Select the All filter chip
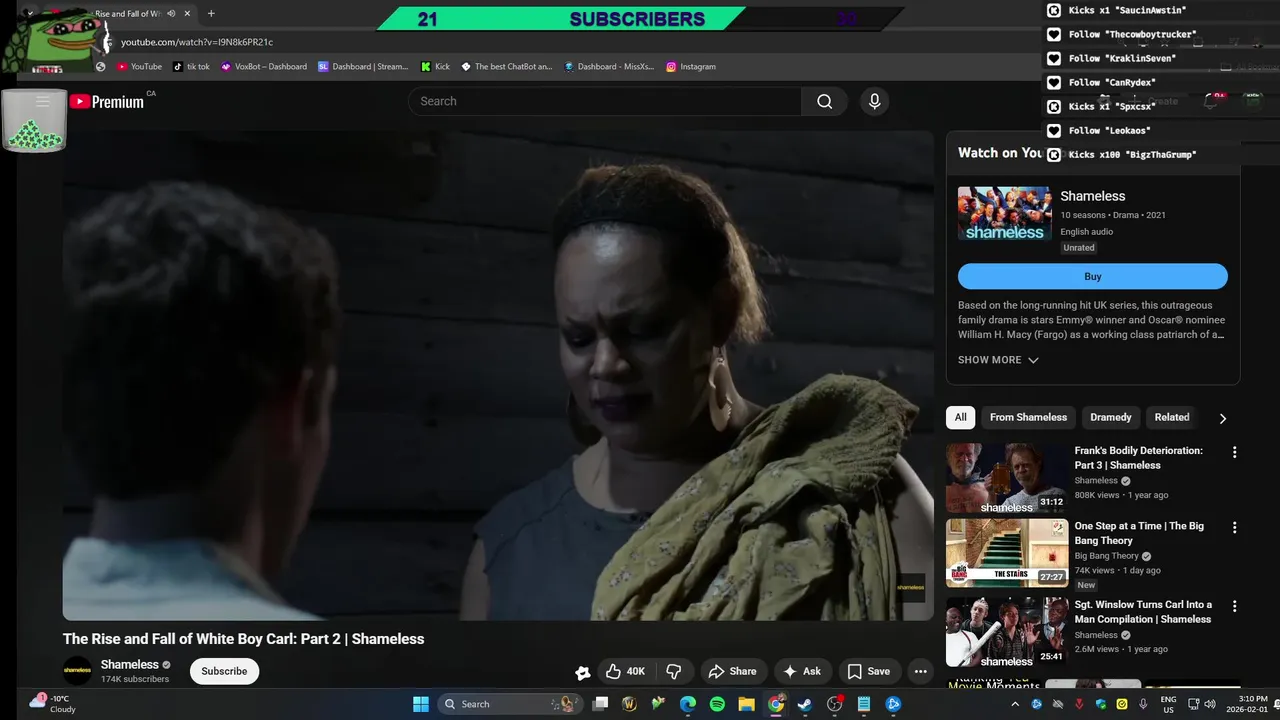Image resolution: width=1280 pixels, height=720 pixels. pos(960,417)
